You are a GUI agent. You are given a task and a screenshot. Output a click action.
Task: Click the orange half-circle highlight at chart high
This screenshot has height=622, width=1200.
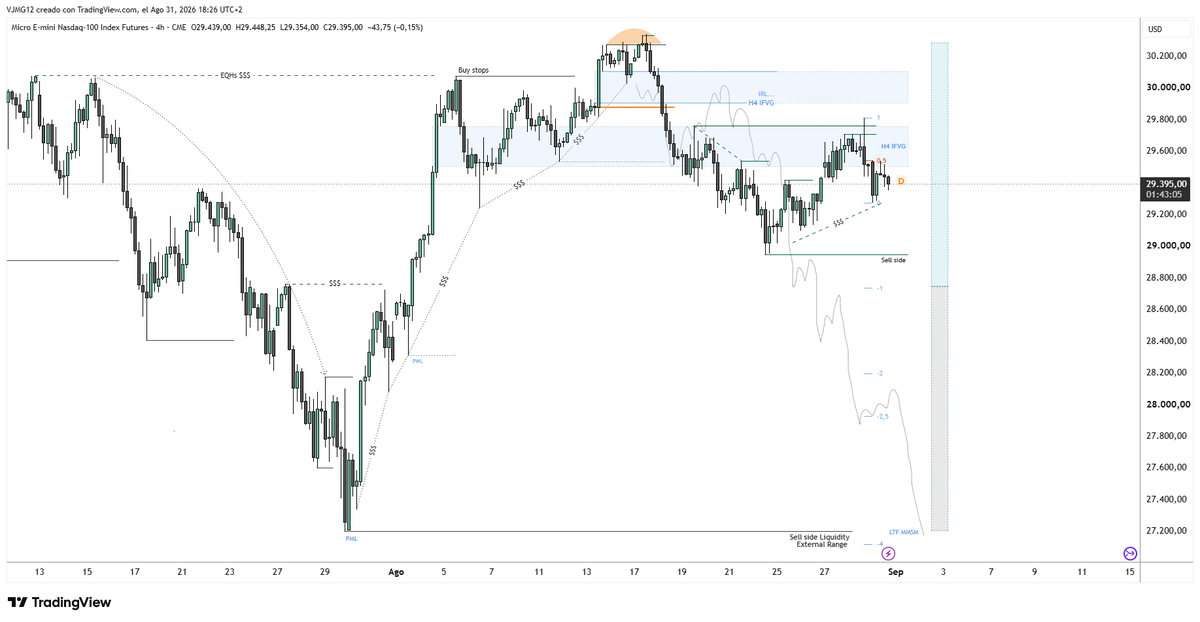(633, 37)
